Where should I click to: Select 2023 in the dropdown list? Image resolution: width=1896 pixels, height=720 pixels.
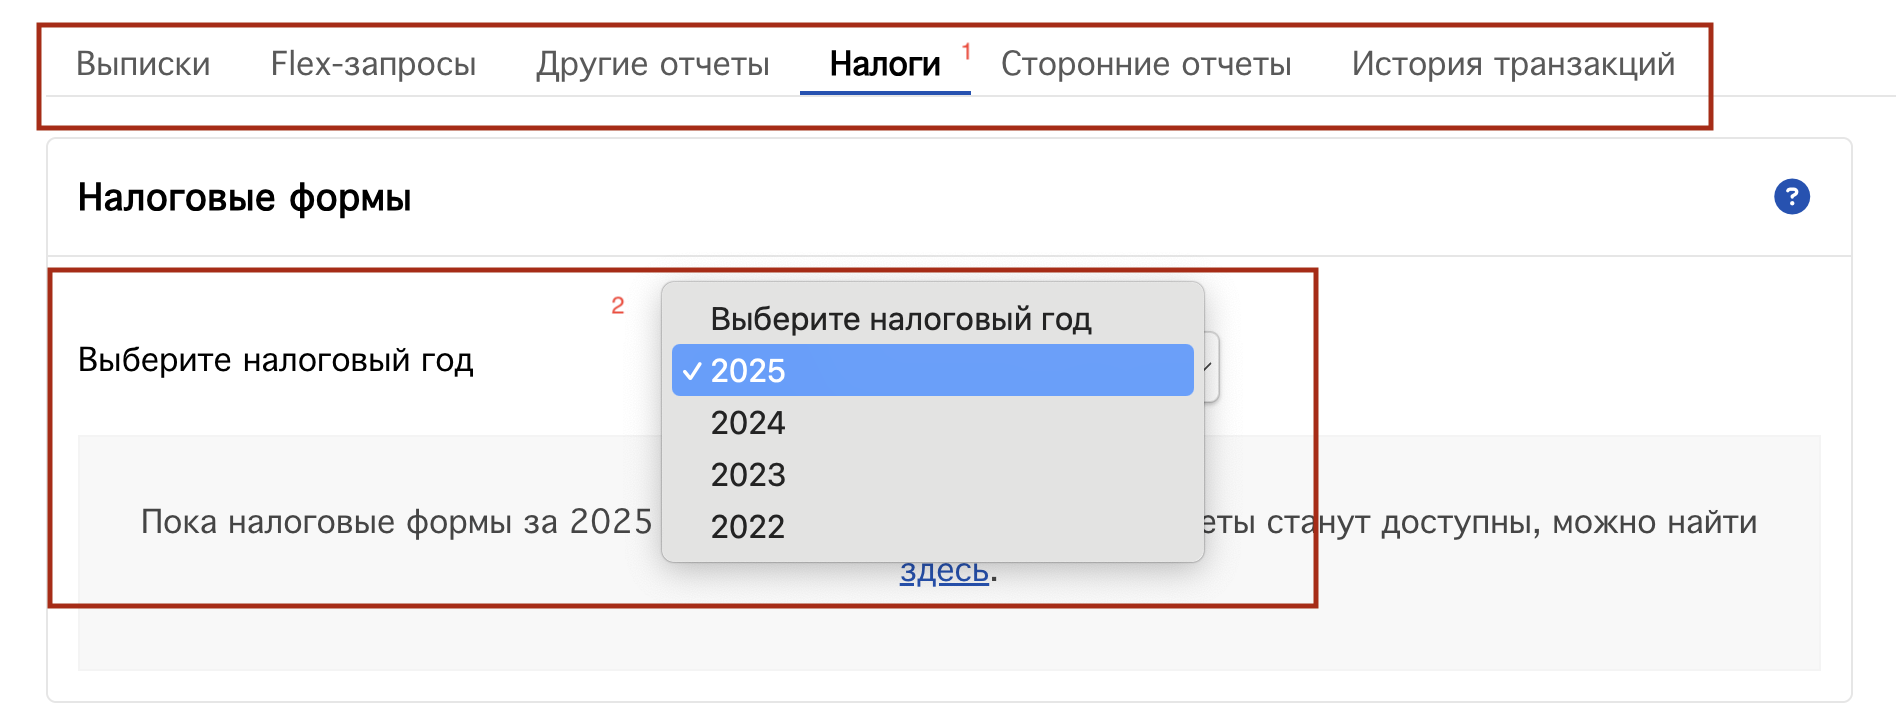point(932,474)
